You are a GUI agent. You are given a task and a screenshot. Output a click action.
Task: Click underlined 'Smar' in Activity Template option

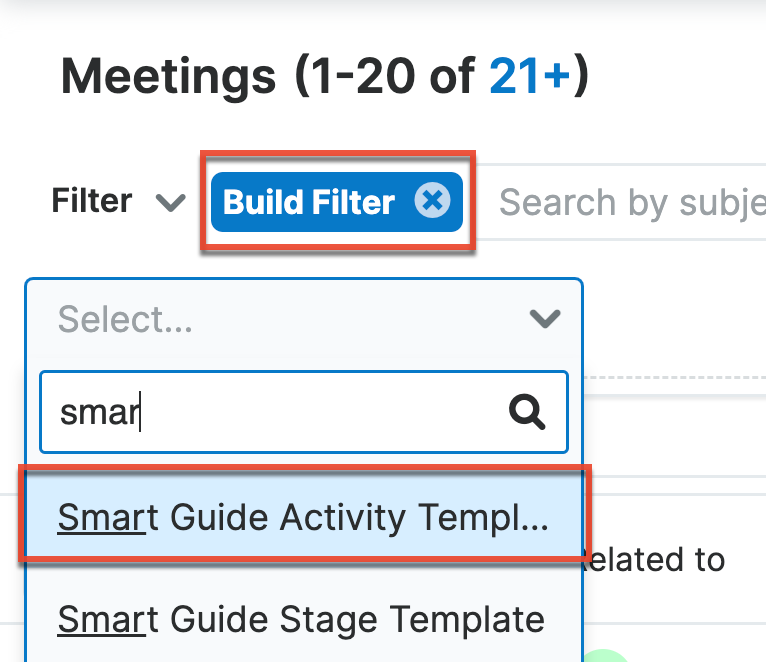[100, 518]
